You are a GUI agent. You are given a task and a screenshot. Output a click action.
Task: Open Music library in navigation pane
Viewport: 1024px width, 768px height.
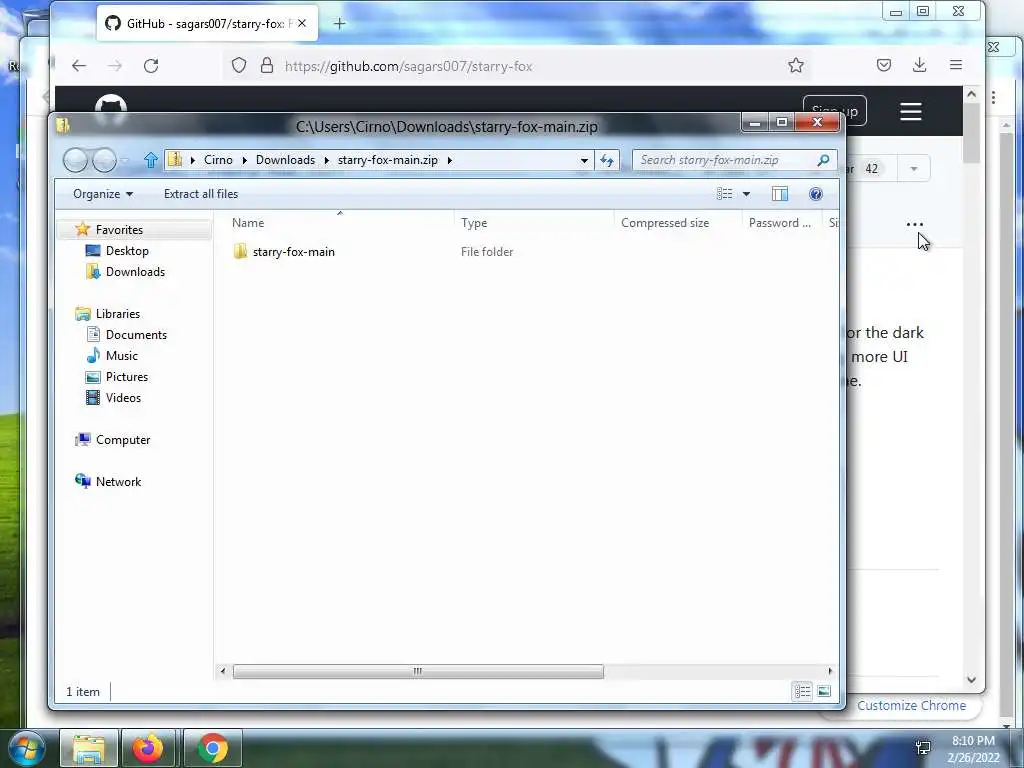point(121,355)
